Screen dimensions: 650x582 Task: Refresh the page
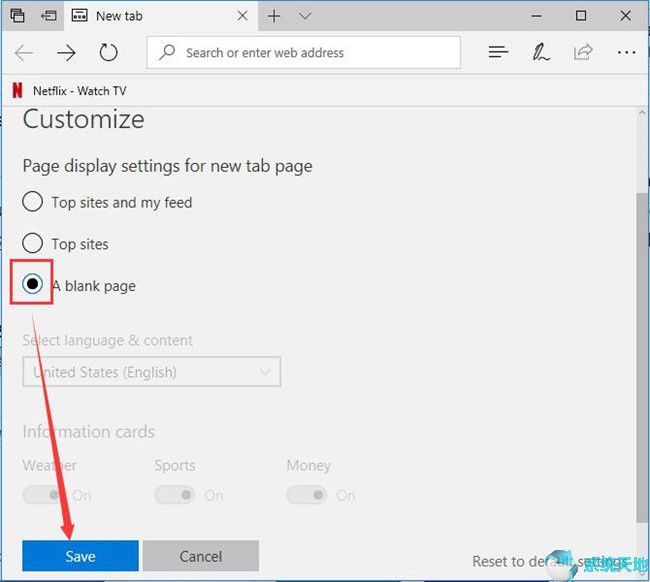[x=109, y=52]
